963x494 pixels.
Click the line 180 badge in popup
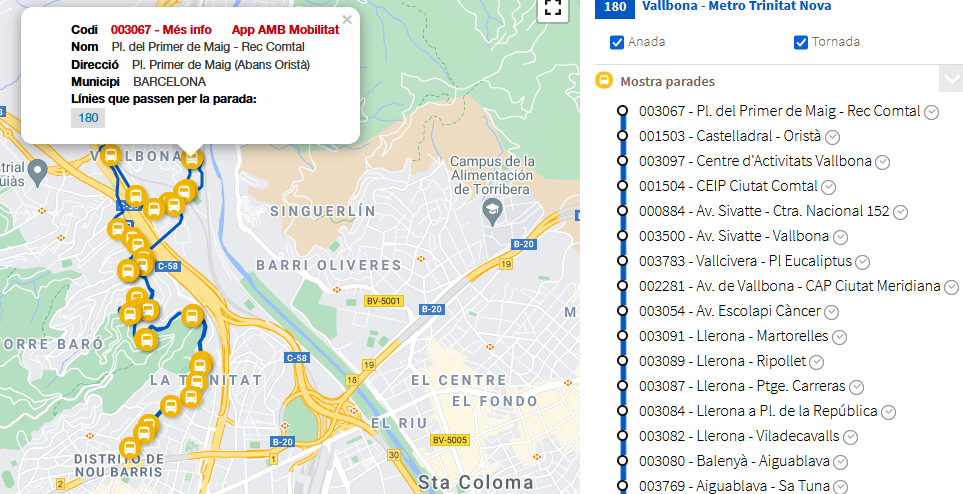[88, 118]
